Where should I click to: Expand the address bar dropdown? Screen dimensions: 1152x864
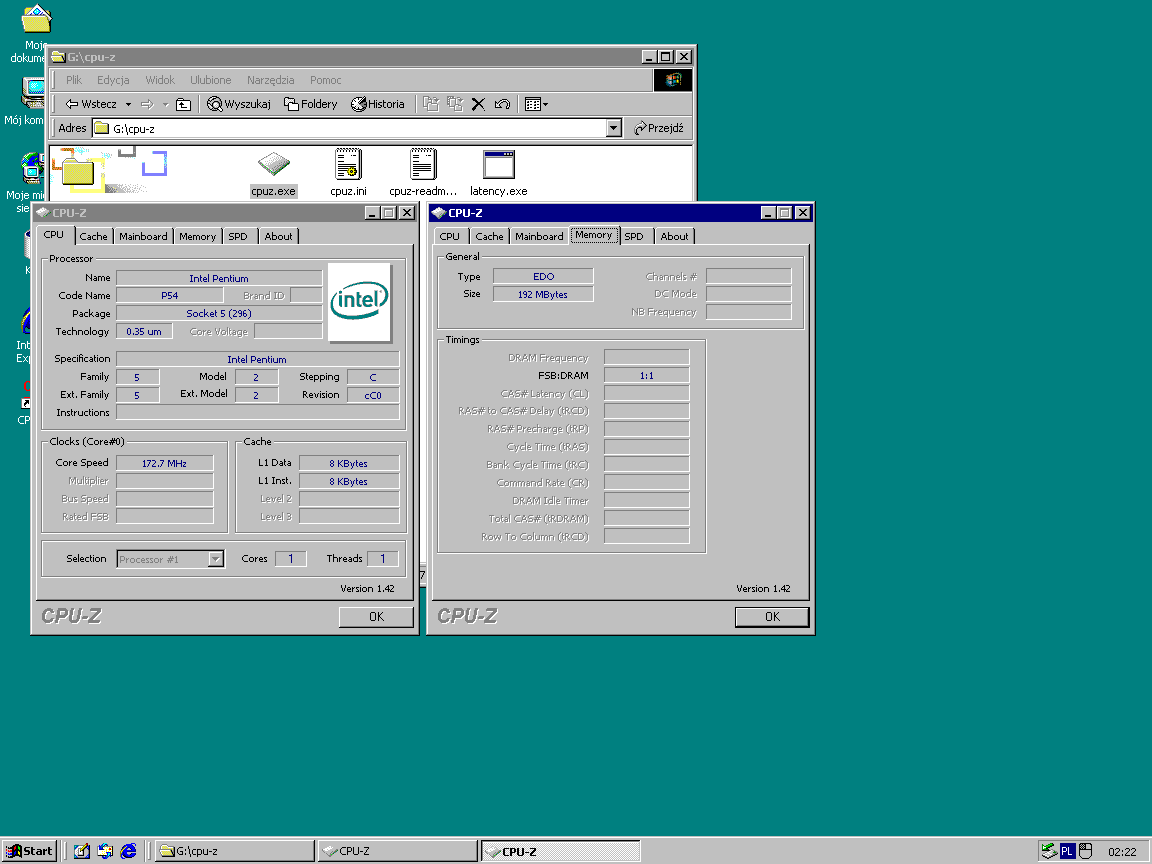click(614, 129)
